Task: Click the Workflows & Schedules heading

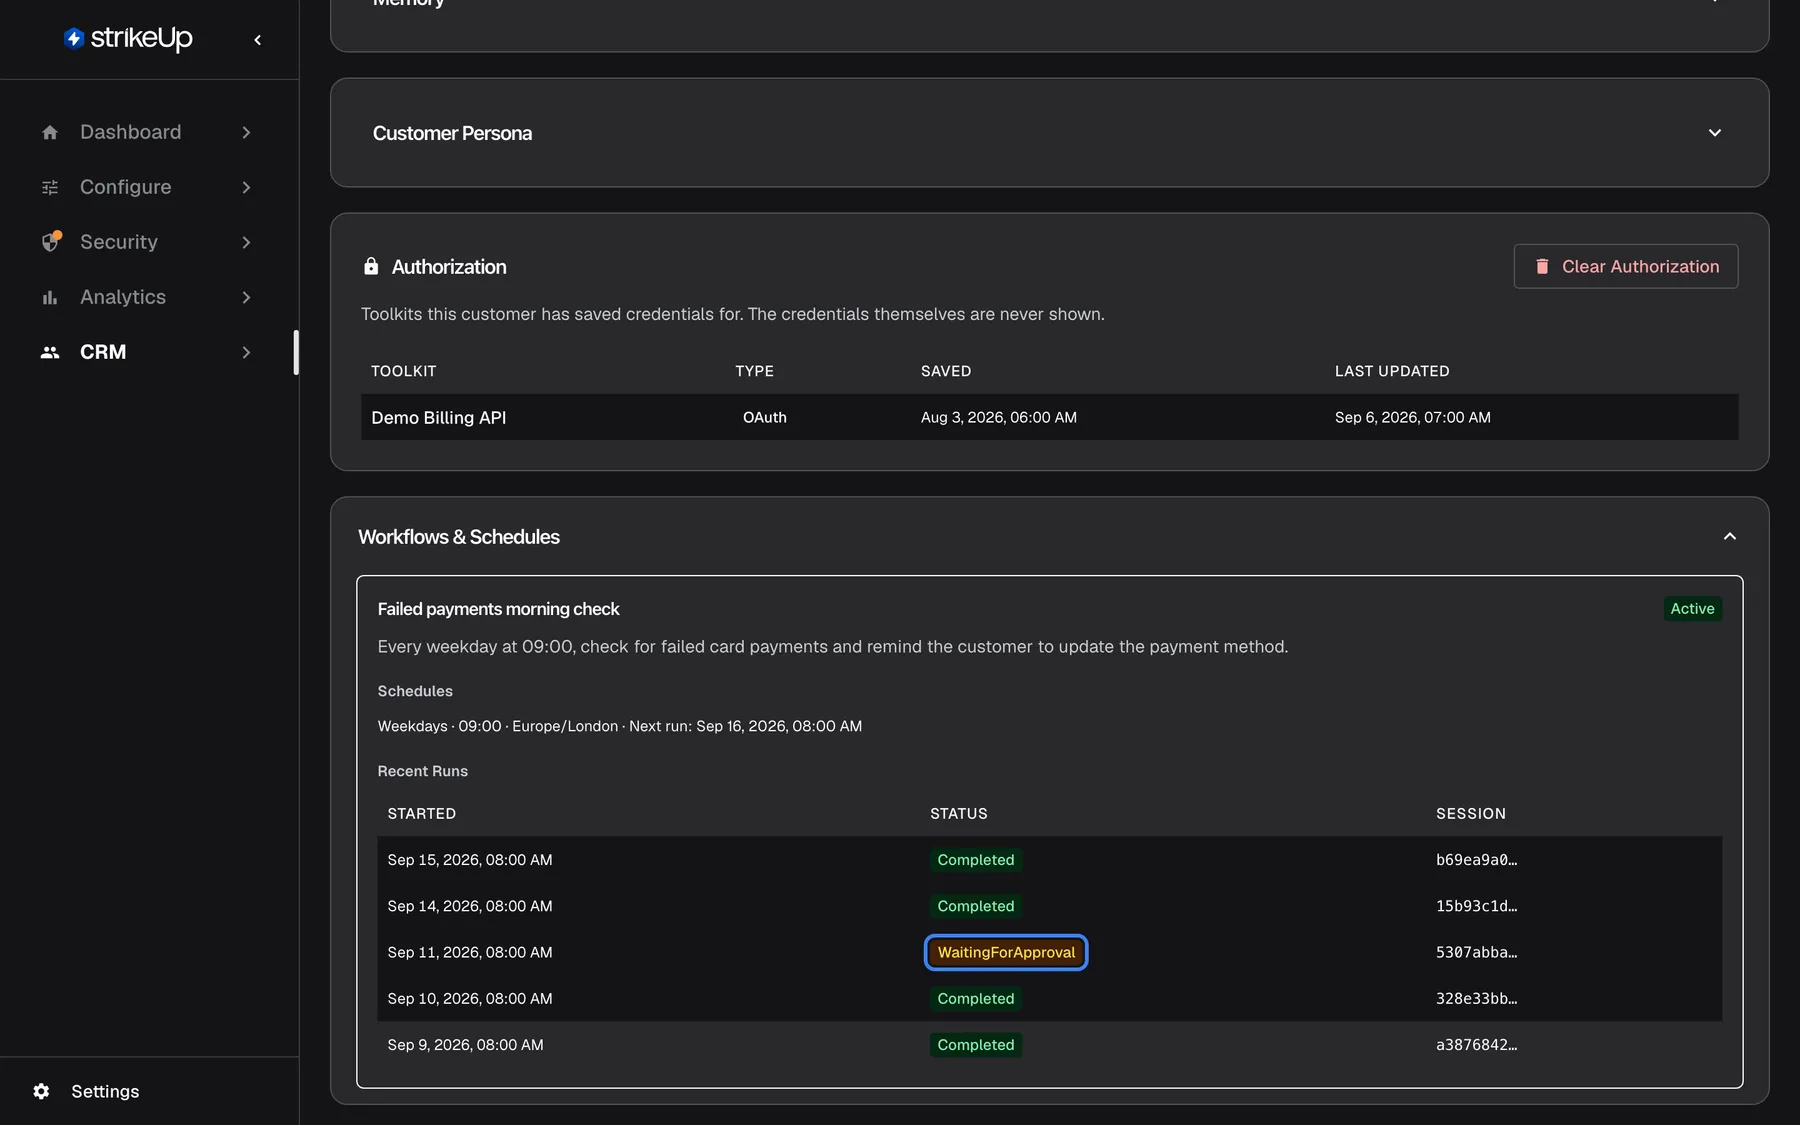Action: tap(458, 537)
